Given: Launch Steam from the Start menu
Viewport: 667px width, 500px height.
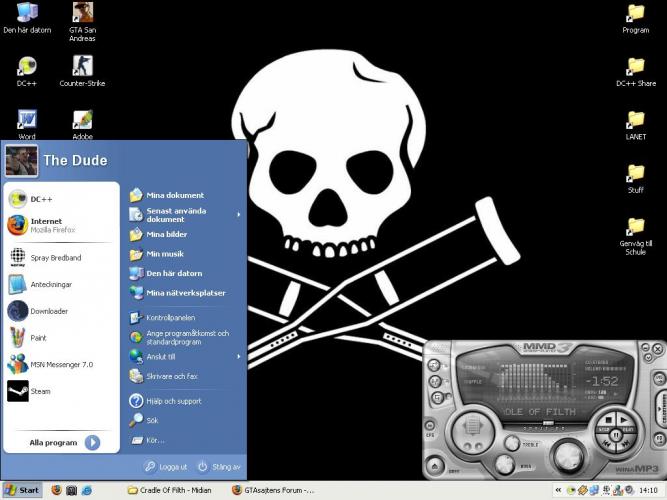Looking at the screenshot, I should pos(40,392).
